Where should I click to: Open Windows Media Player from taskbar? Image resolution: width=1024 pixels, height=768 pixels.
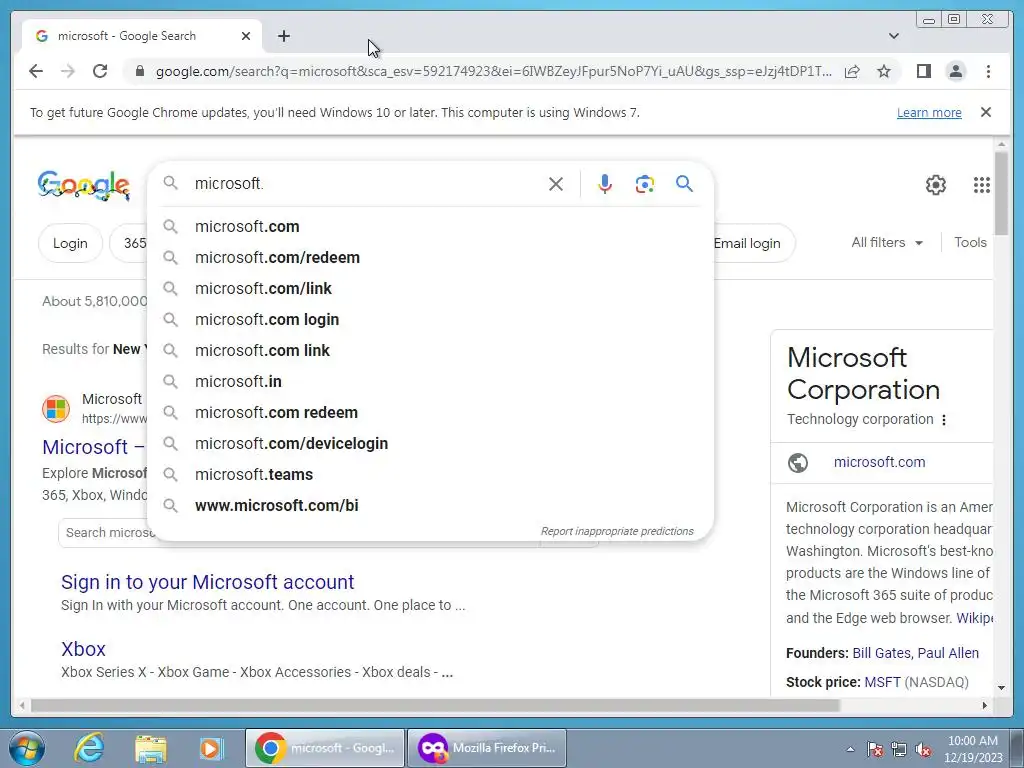[x=212, y=748]
